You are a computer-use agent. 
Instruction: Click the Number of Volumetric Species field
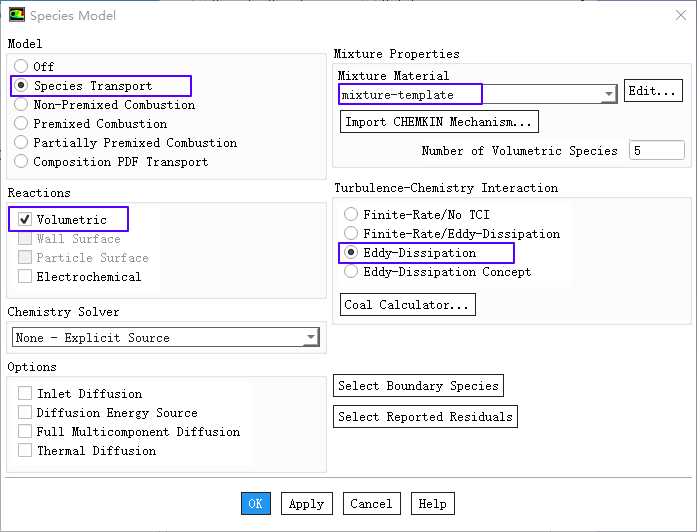click(x=657, y=151)
